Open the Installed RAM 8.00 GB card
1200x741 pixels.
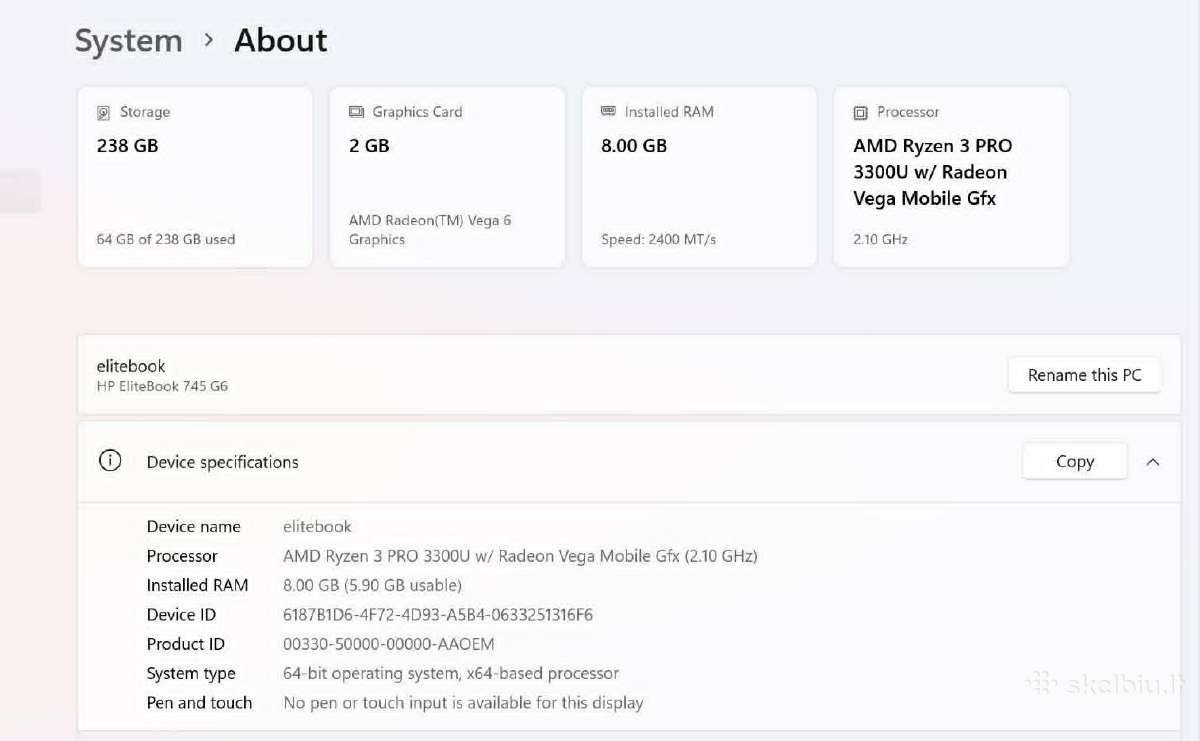pyautogui.click(x=699, y=177)
